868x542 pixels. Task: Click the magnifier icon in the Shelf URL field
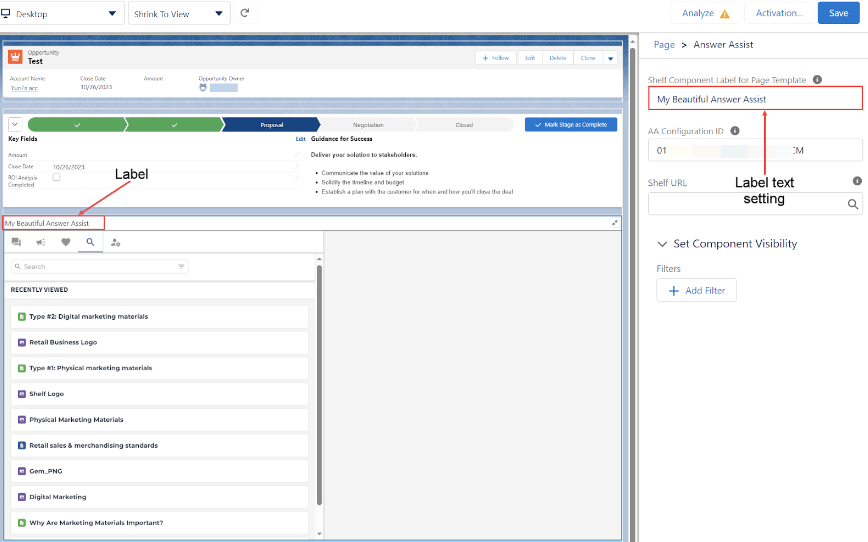(853, 204)
